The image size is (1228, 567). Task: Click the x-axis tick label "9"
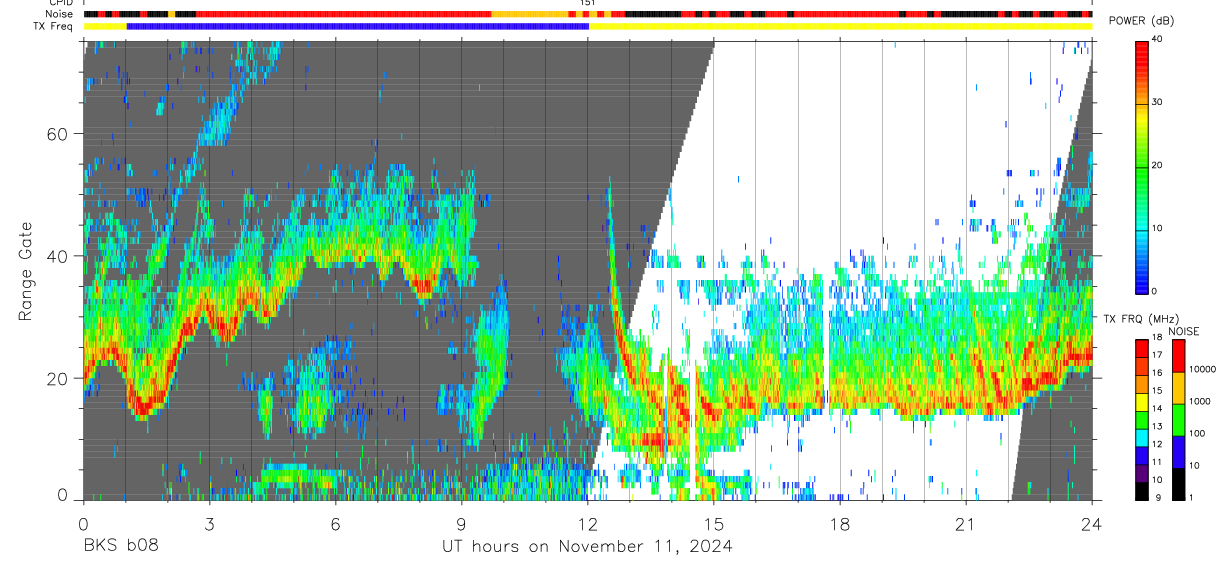pos(461,523)
